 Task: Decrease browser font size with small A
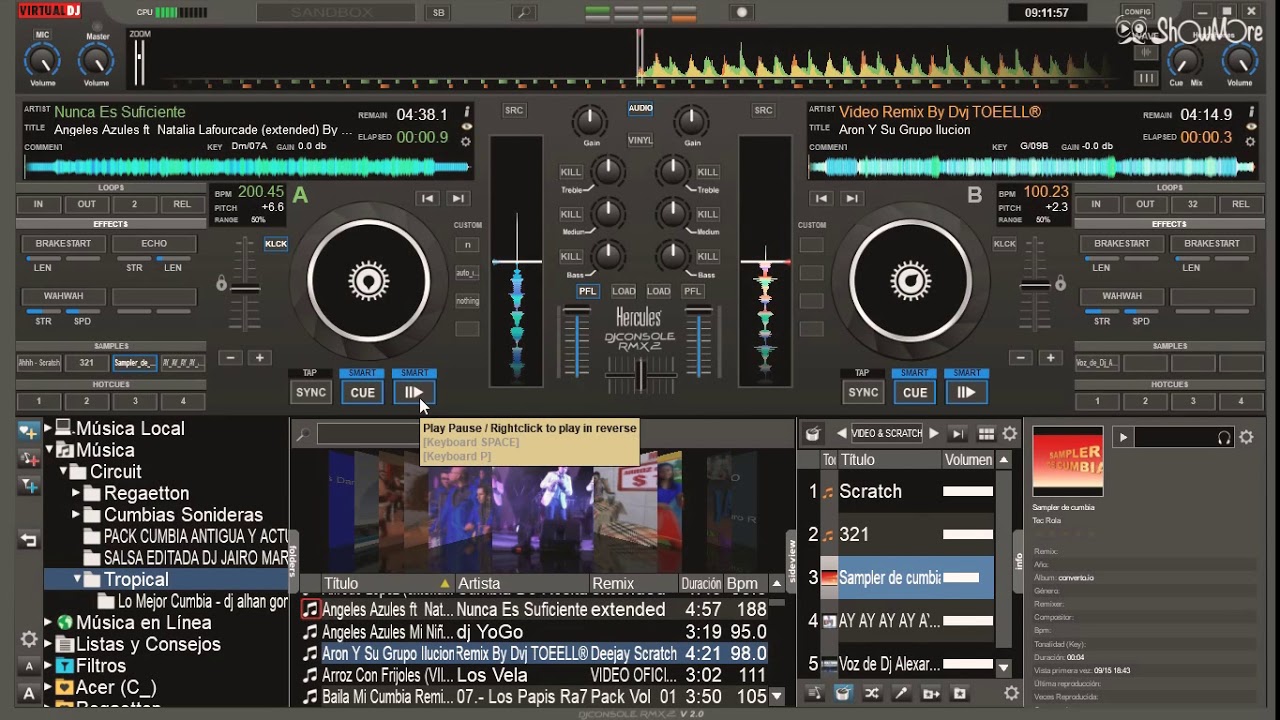pos(29,666)
